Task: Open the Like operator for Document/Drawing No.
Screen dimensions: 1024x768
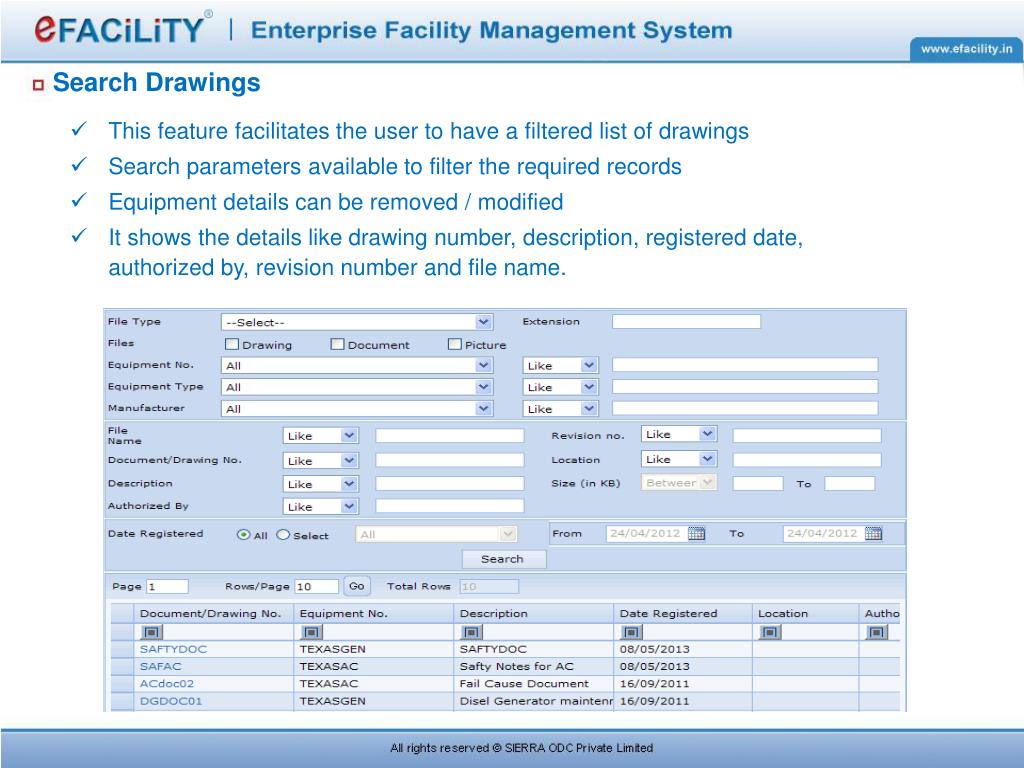Action: point(321,460)
